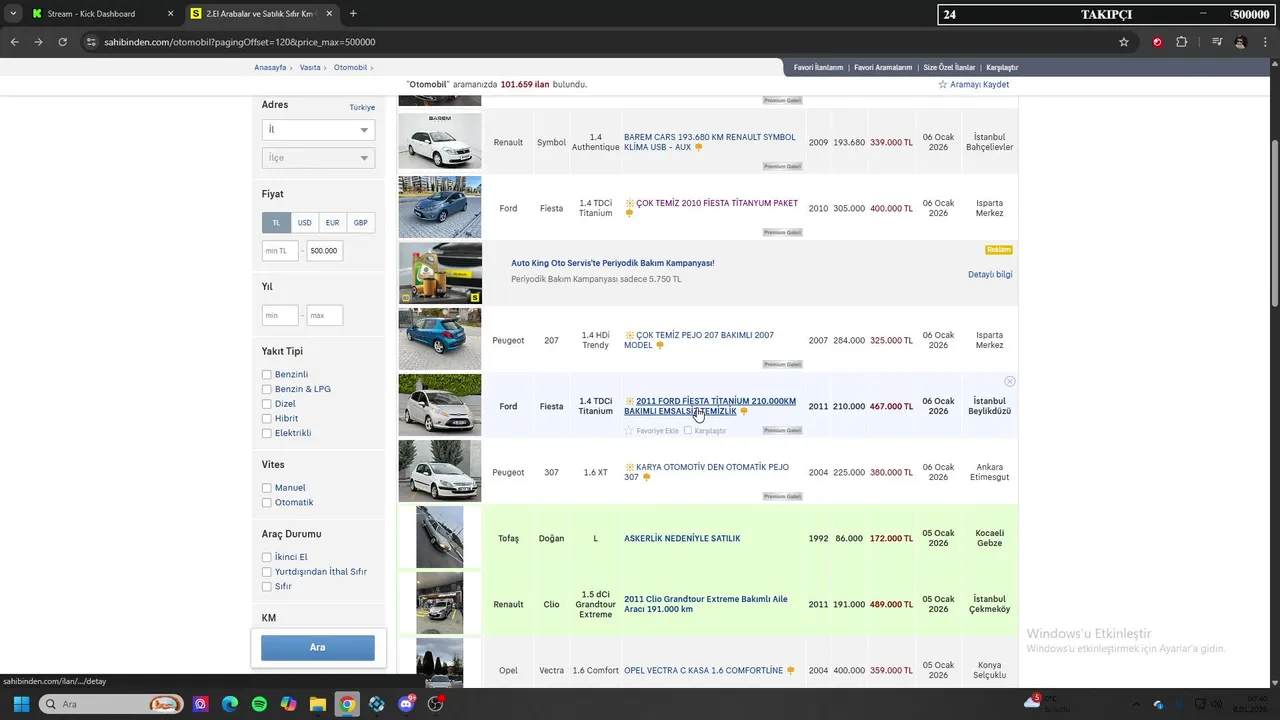Screen dimensions: 1280x720
Task: Check the Benzinli fuel type checkbox
Action: point(267,375)
